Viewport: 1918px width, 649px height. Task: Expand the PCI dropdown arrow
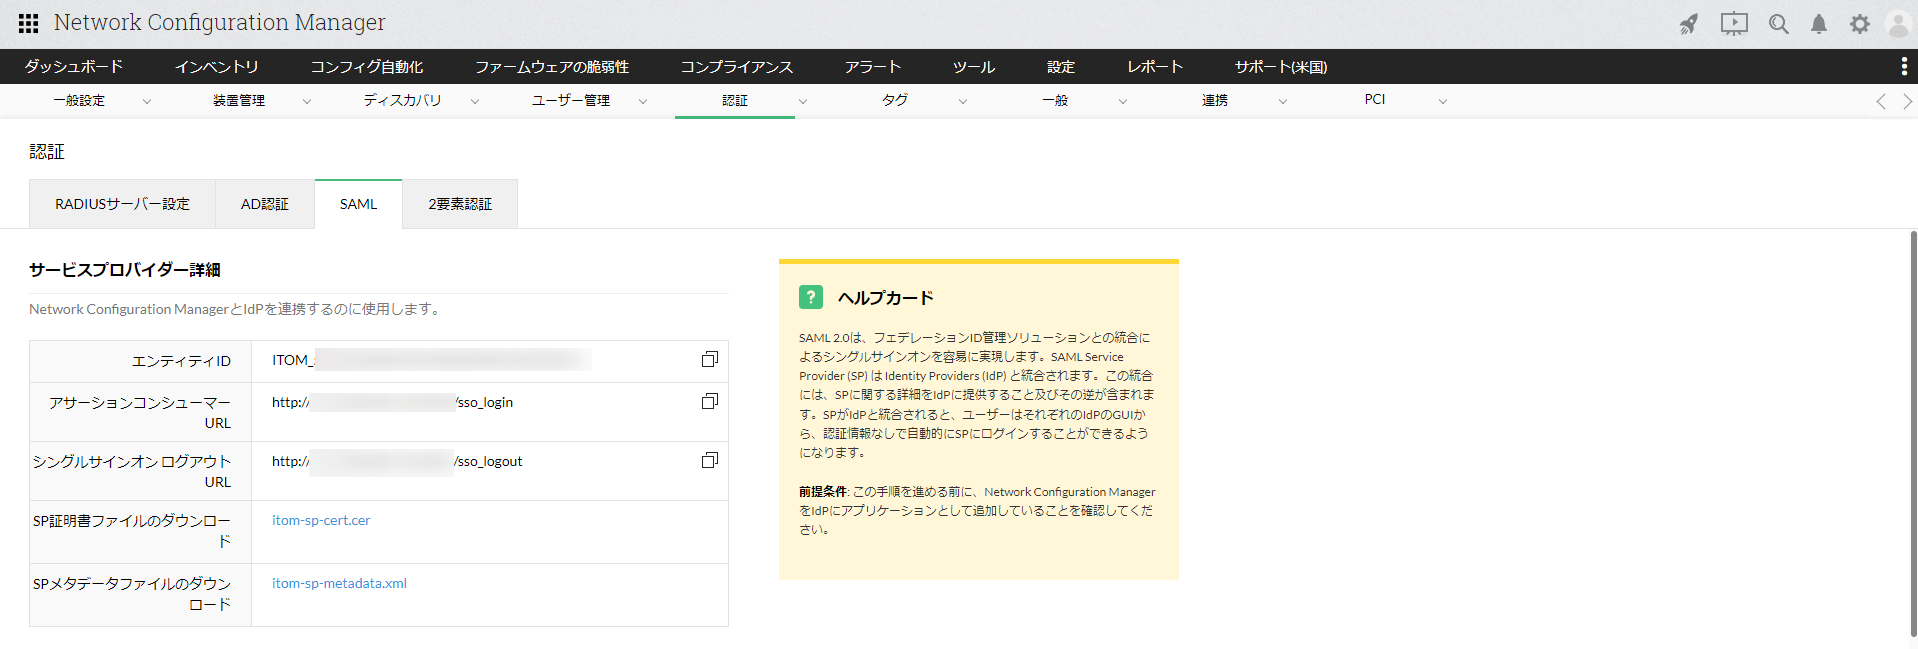pyautogui.click(x=1442, y=101)
